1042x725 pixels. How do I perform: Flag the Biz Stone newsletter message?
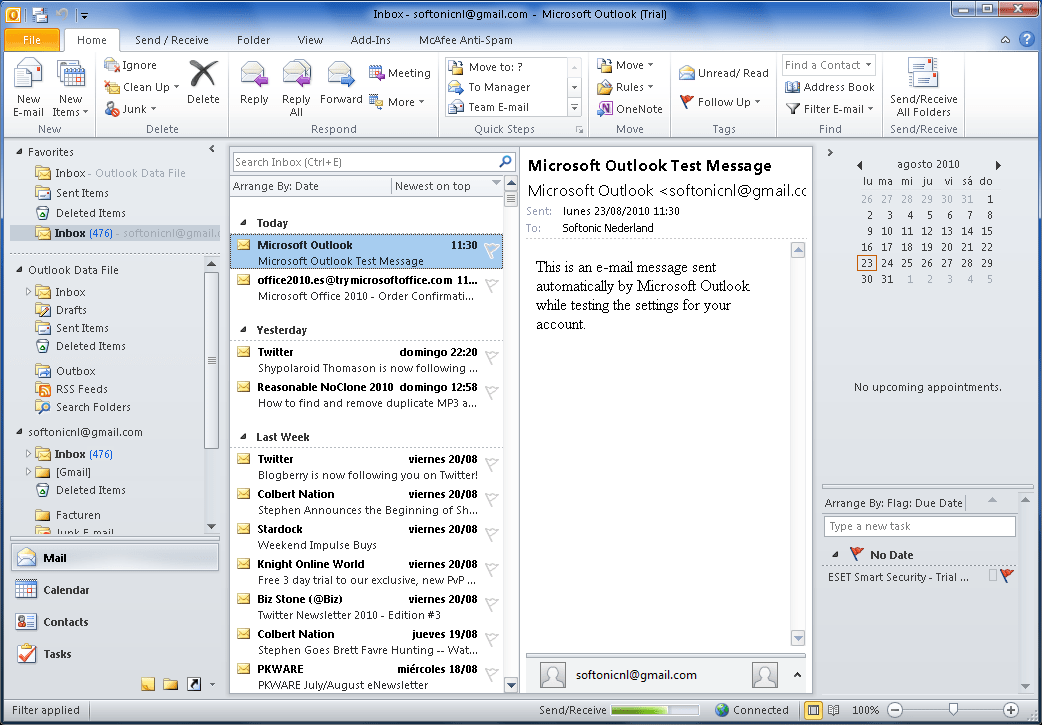pyautogui.click(x=491, y=604)
